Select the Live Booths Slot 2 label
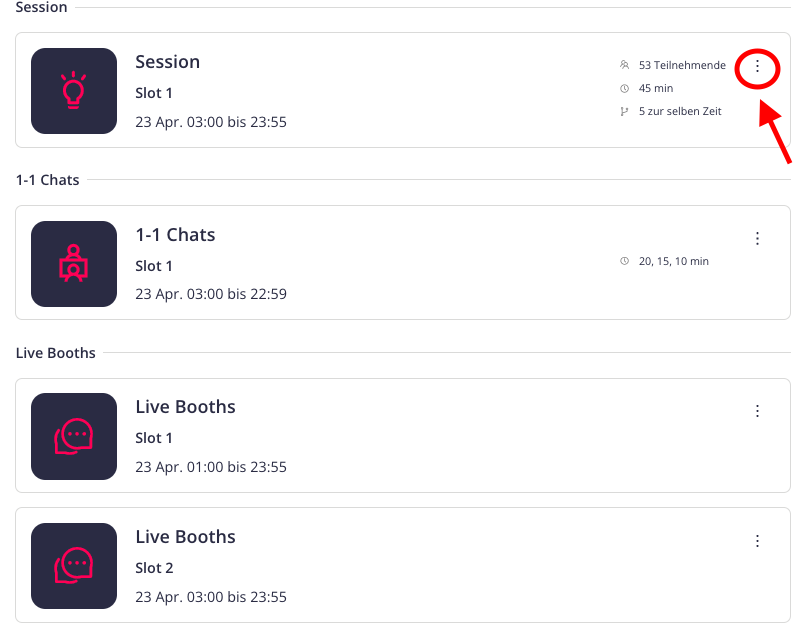 point(154,568)
